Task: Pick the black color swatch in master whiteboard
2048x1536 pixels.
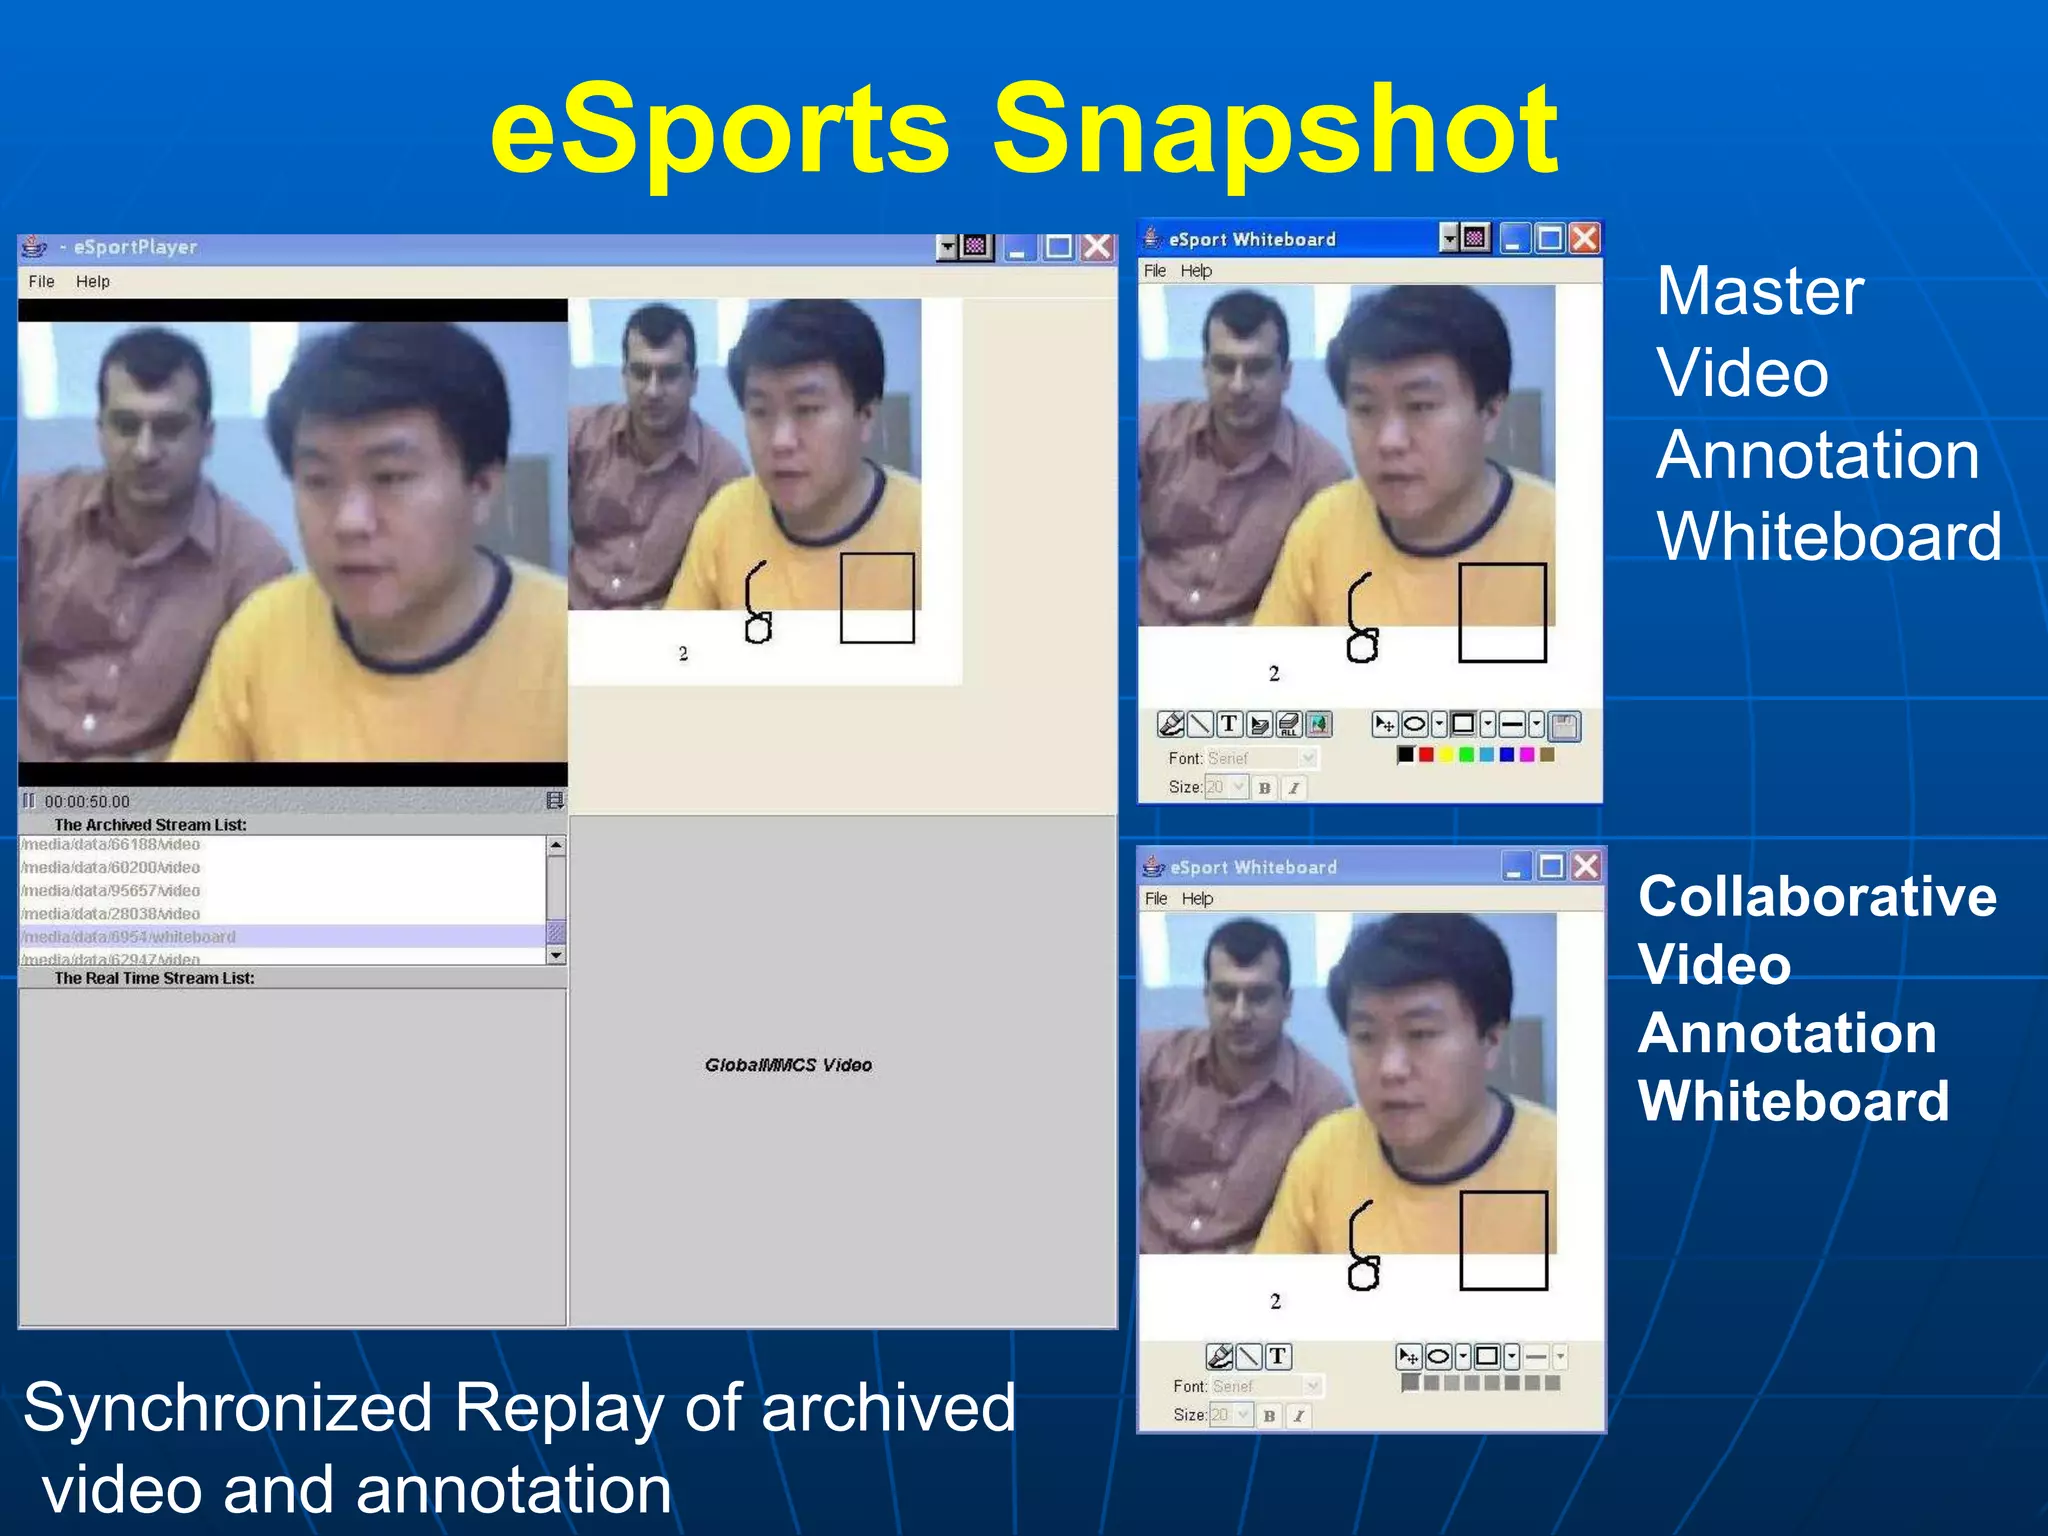Action: coord(1406,754)
